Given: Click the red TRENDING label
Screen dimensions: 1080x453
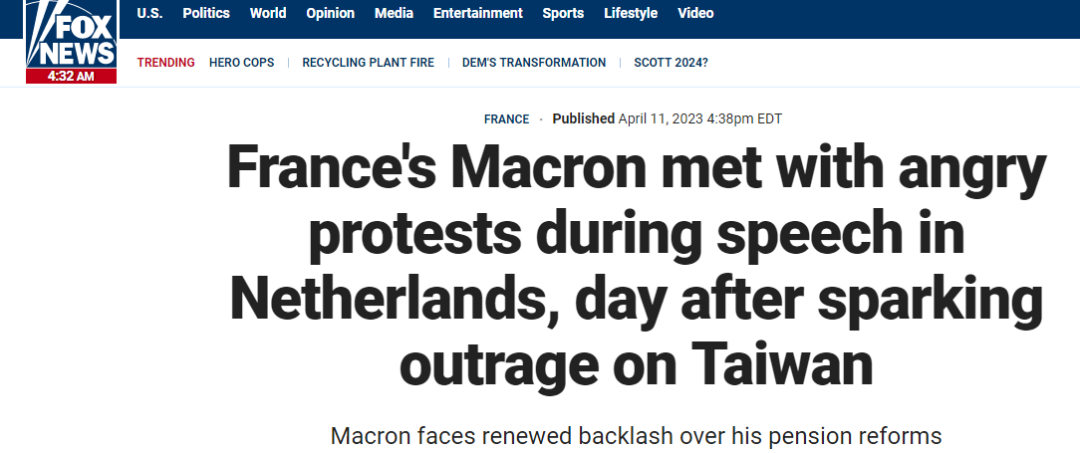Looking at the screenshot, I should [166, 62].
